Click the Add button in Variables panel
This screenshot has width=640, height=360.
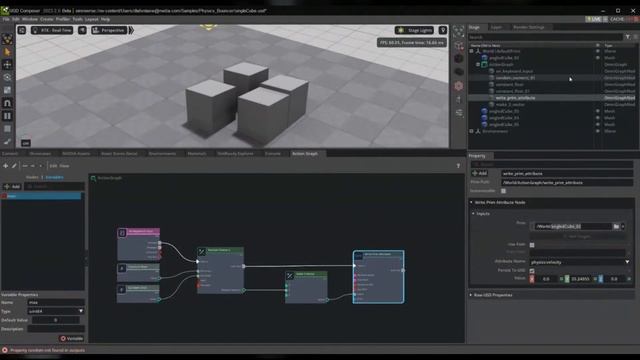(12, 187)
